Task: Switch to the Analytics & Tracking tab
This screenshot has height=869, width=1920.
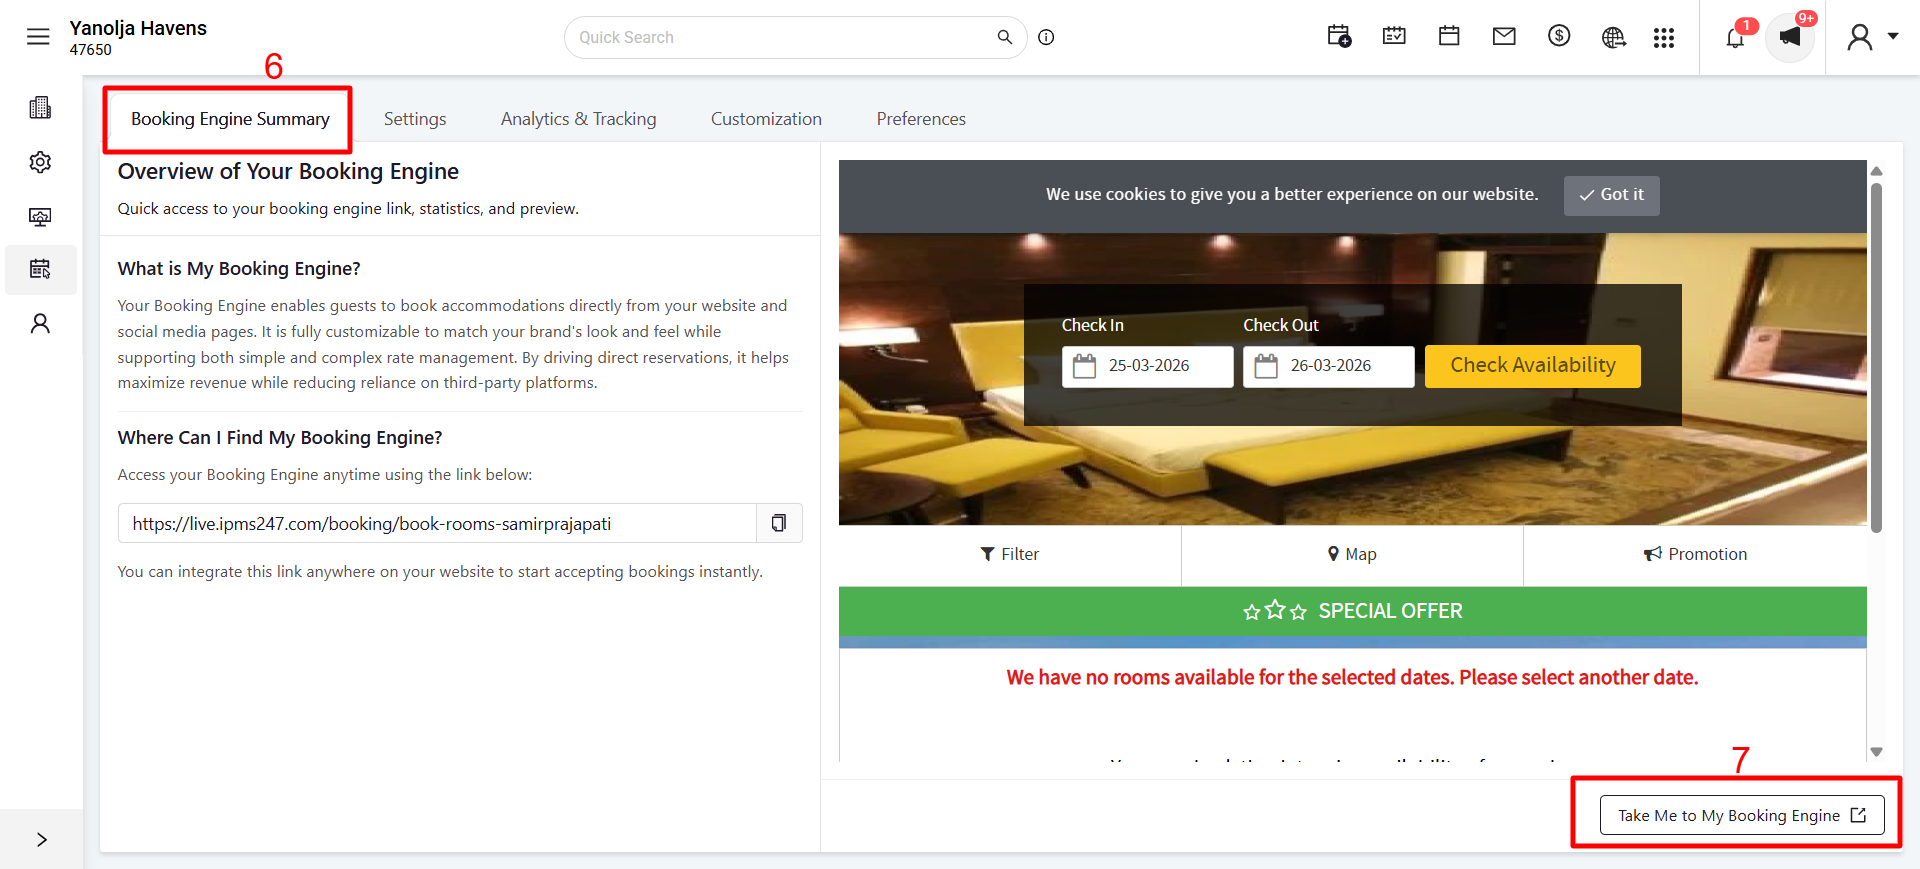Action: 579,119
